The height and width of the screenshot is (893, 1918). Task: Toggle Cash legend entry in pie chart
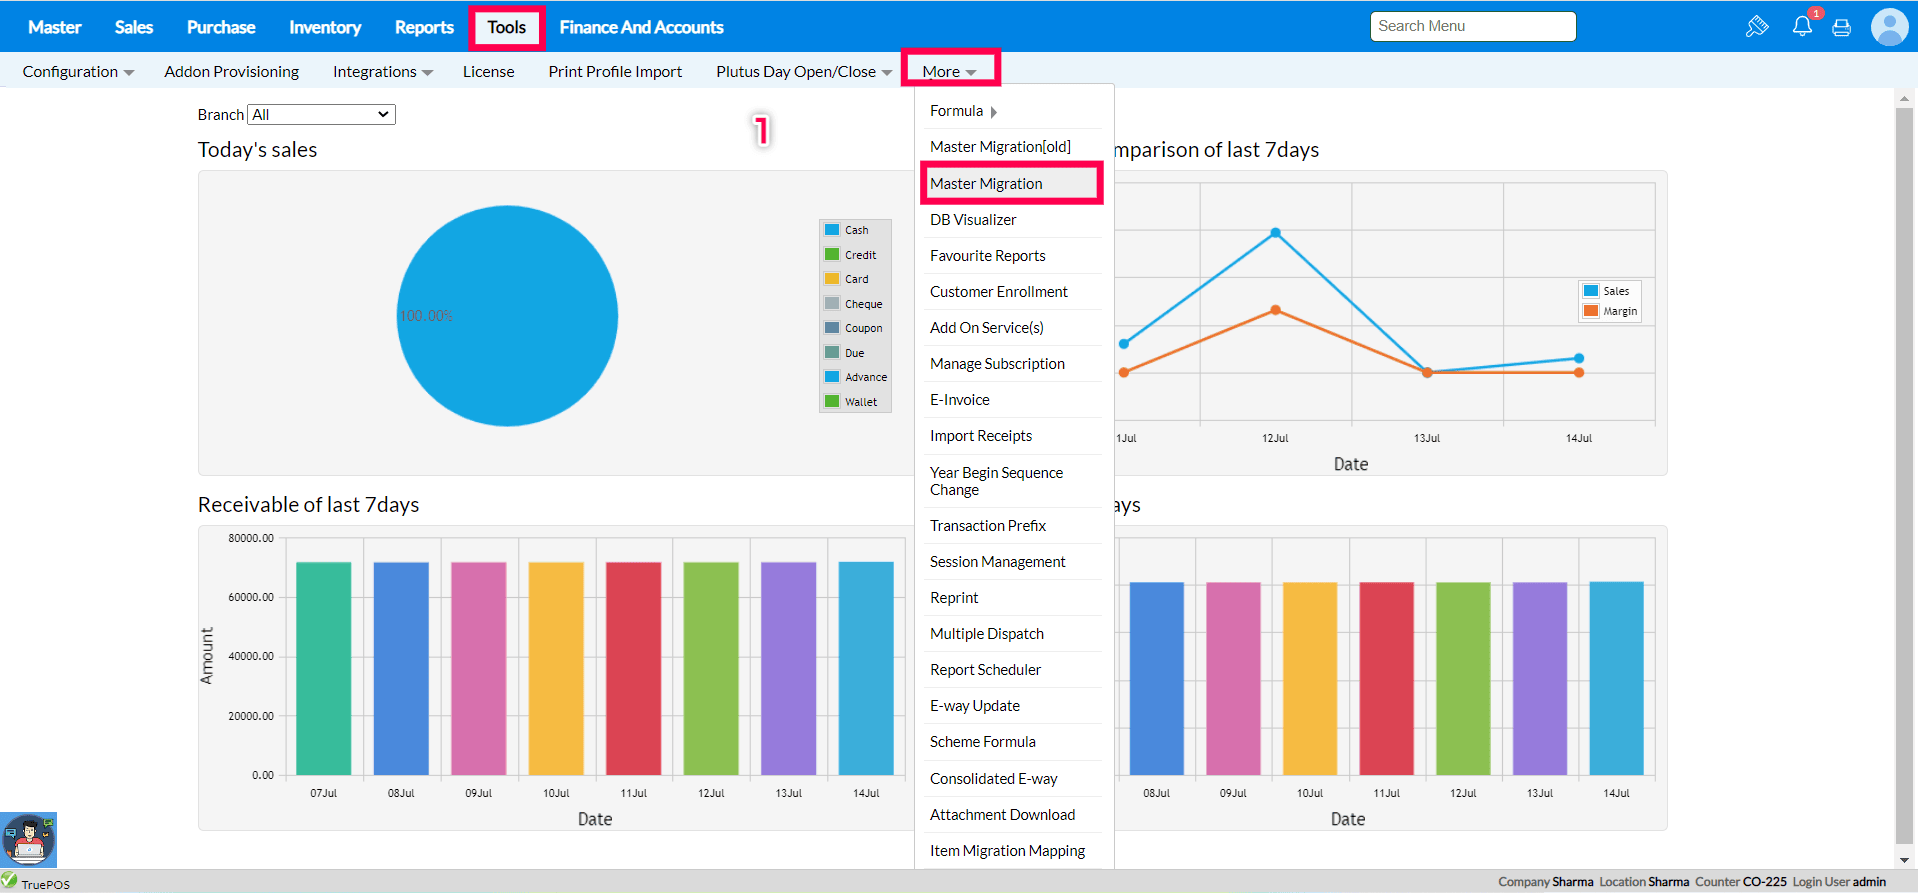856,230
